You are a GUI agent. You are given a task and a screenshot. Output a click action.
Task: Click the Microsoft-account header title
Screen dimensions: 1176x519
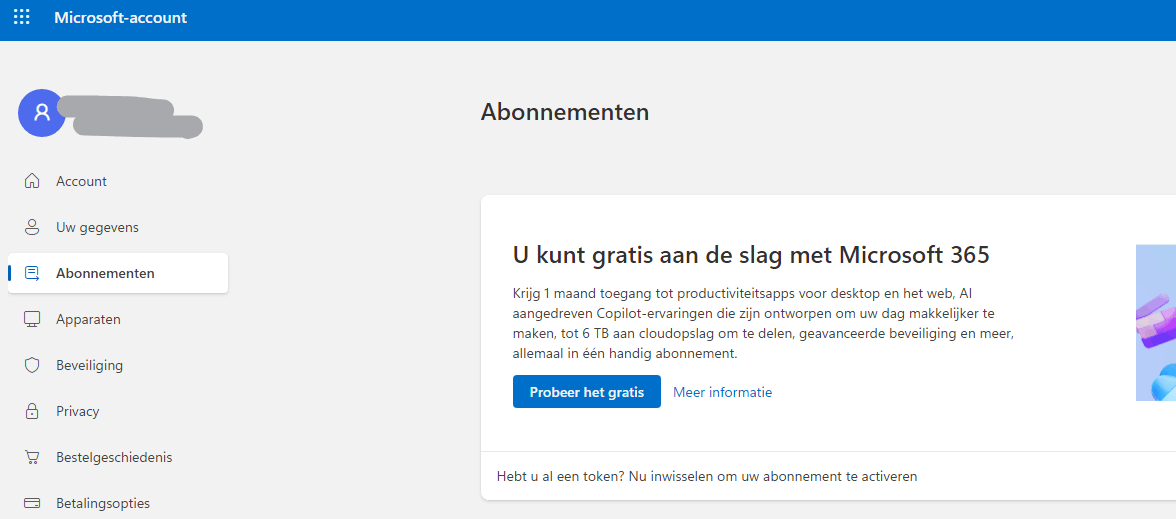pos(121,17)
